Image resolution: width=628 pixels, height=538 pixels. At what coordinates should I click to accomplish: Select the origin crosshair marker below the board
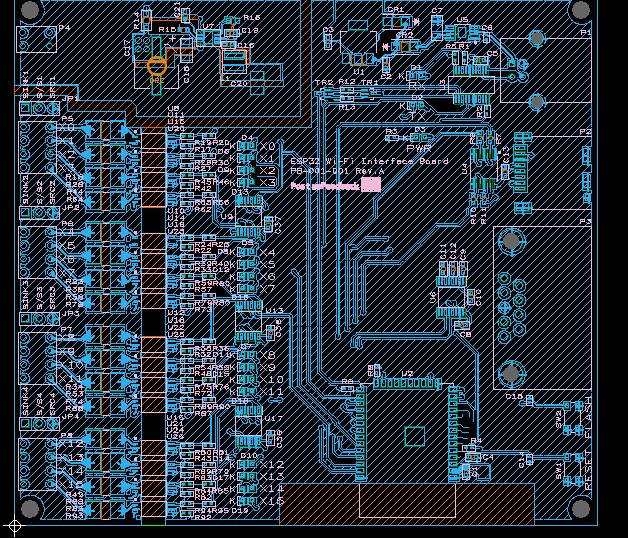15,525
